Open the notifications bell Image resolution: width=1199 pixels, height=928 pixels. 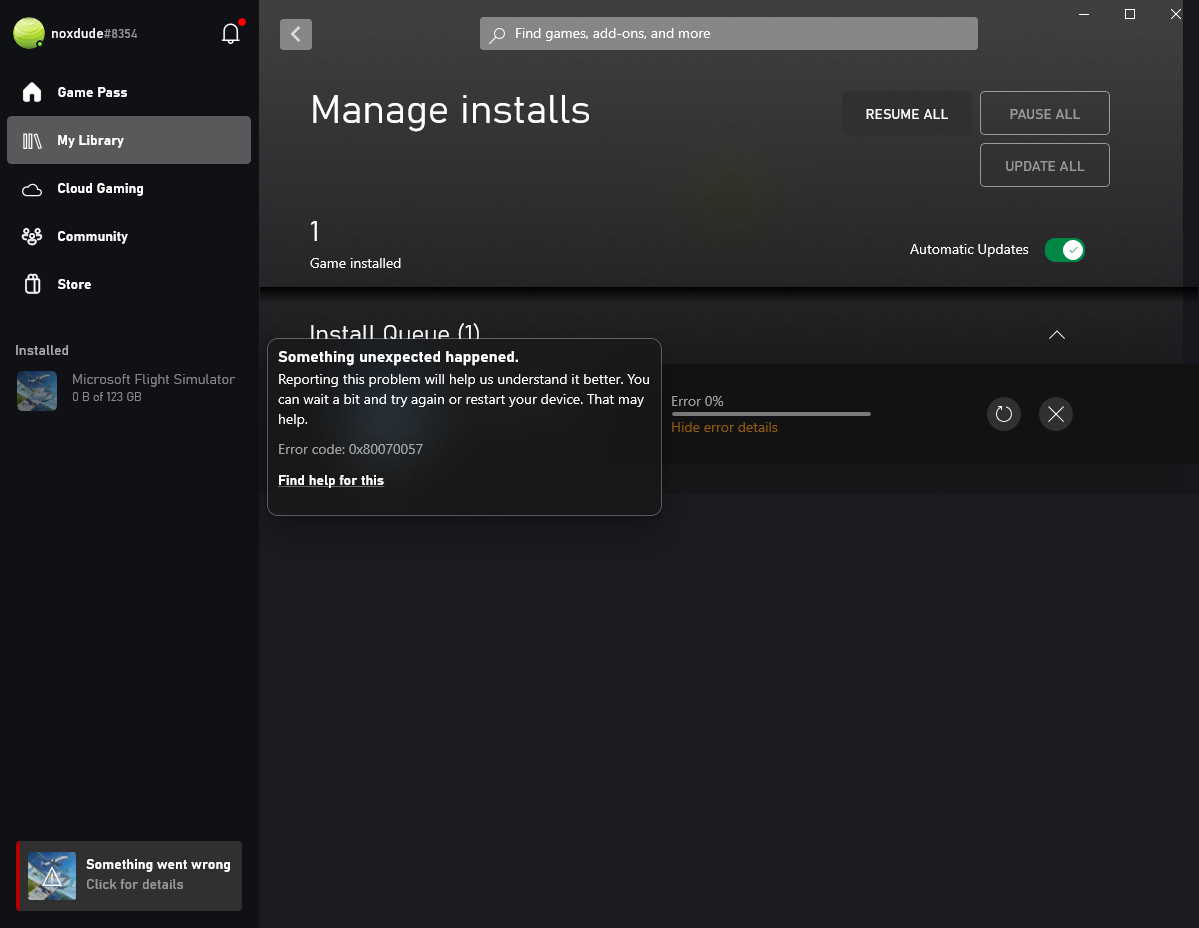pos(231,34)
